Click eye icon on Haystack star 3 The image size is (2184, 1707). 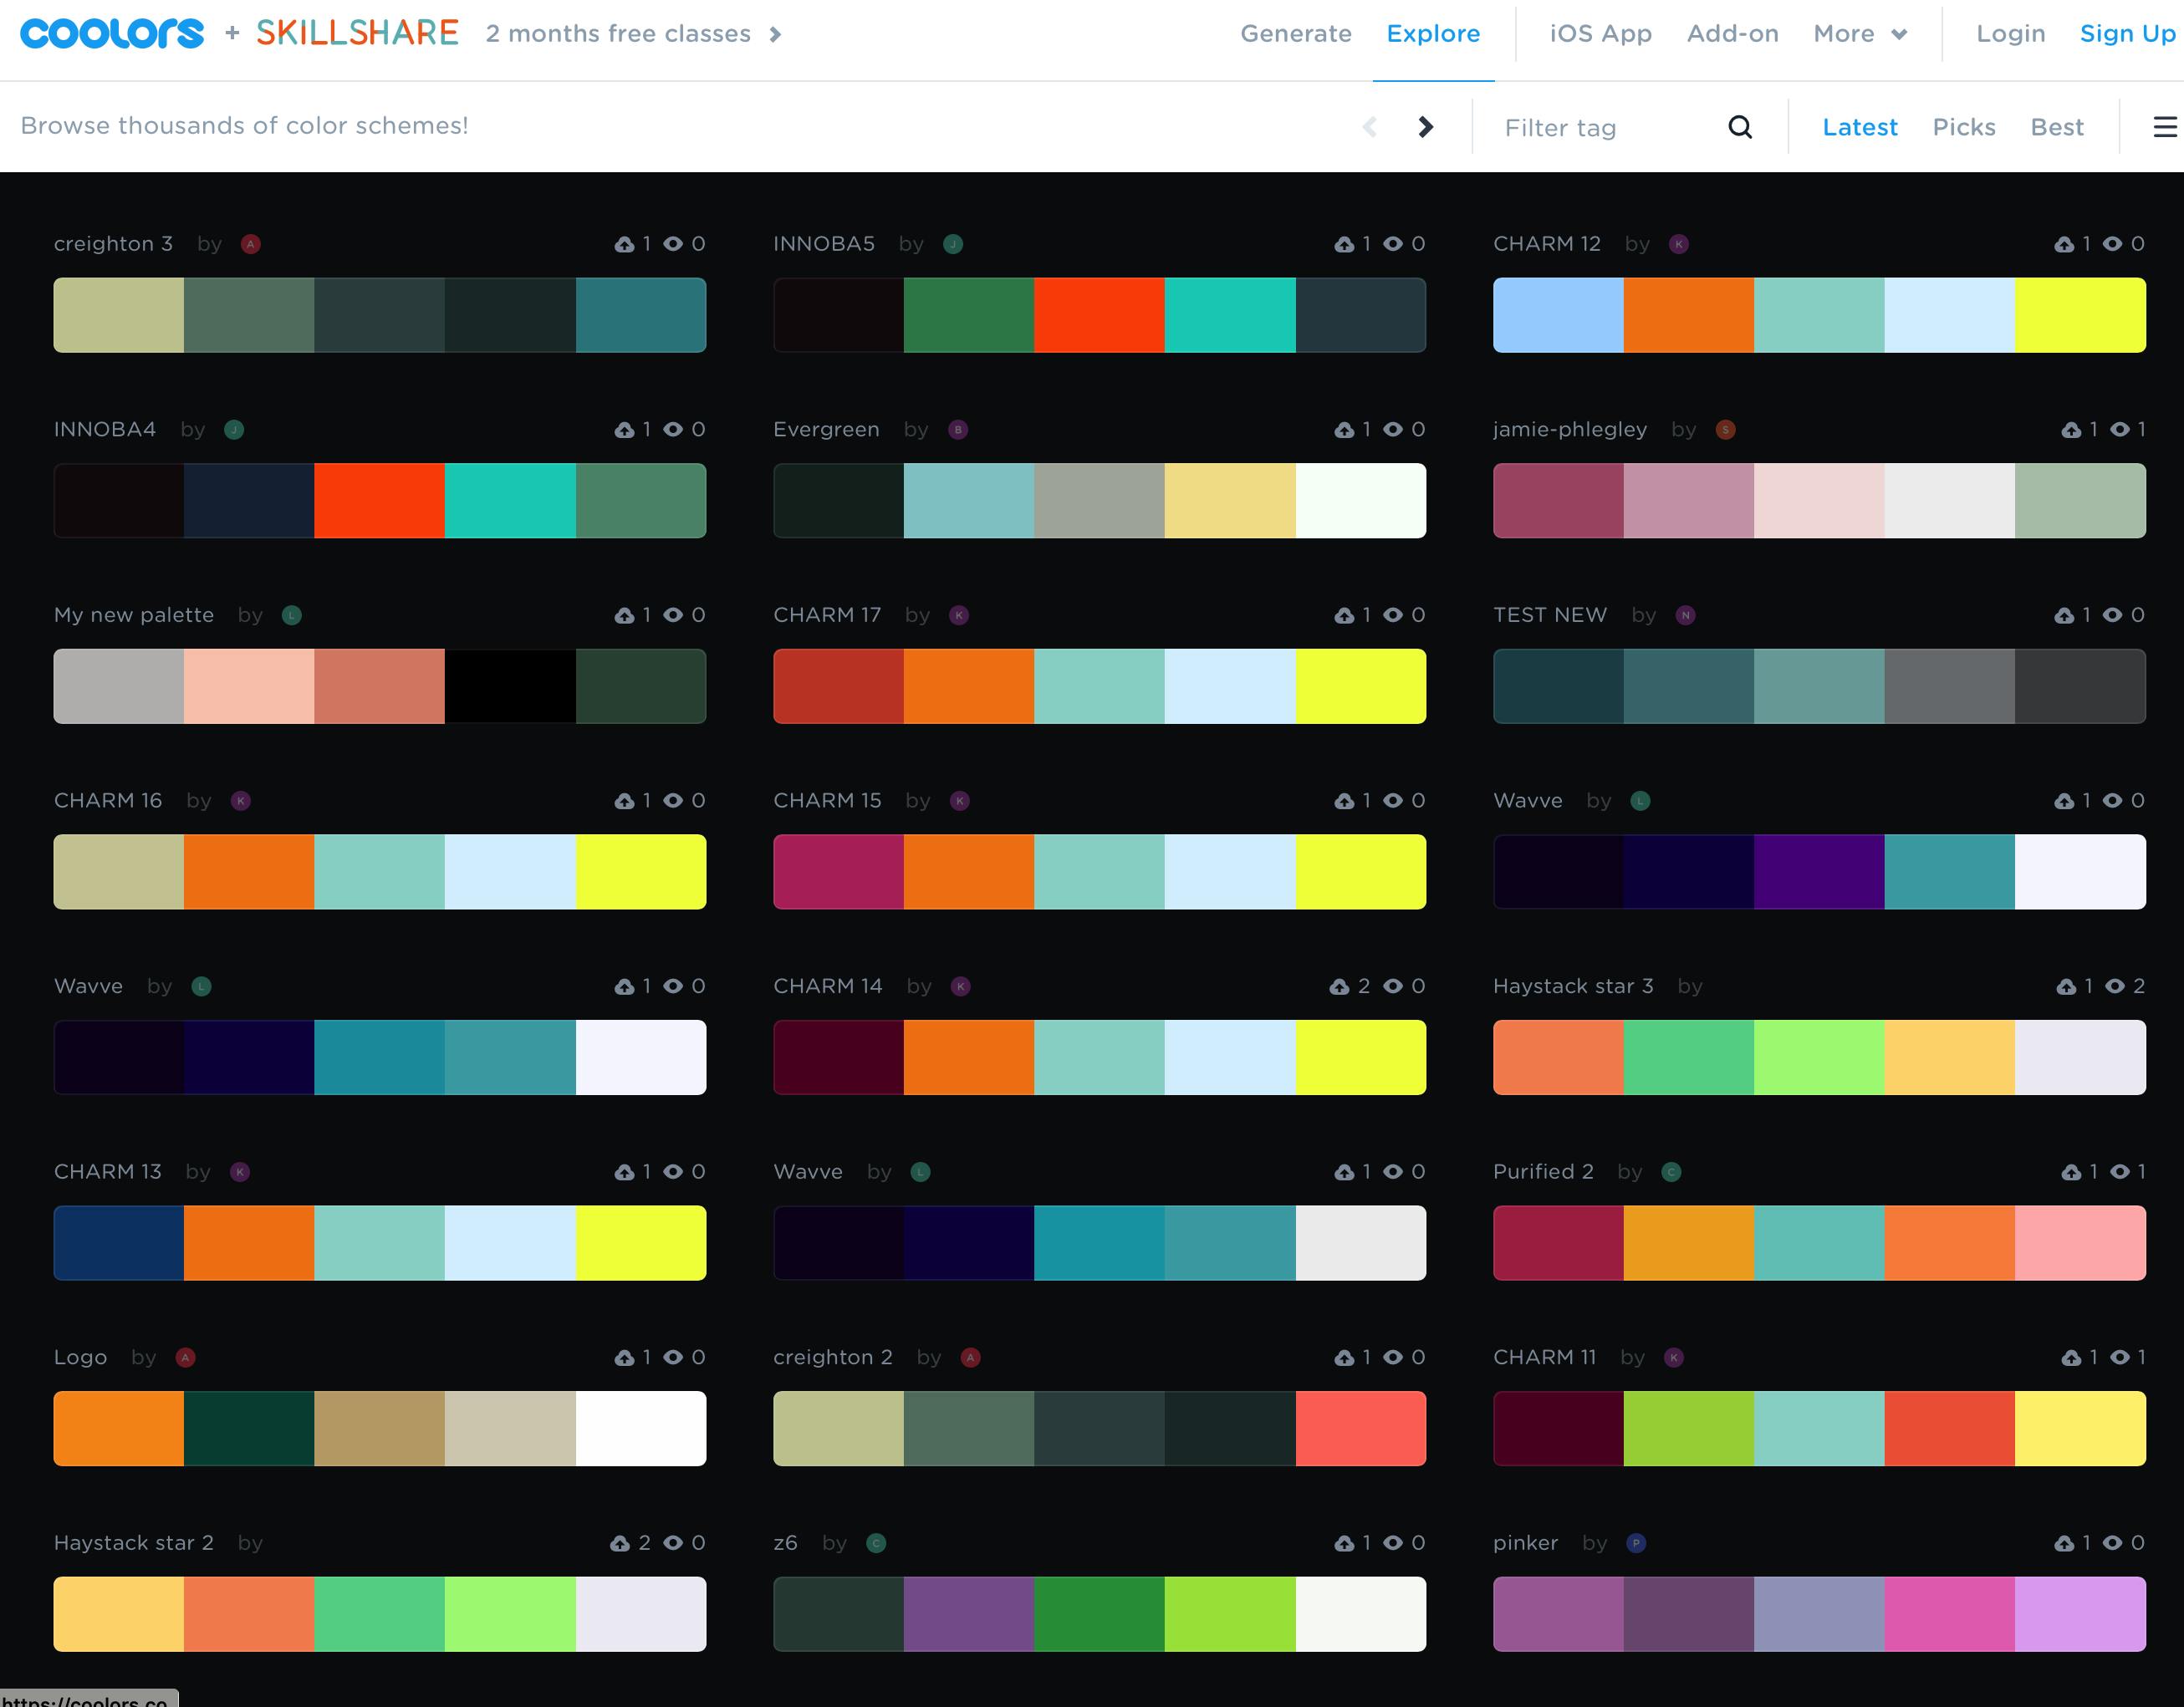point(2115,987)
